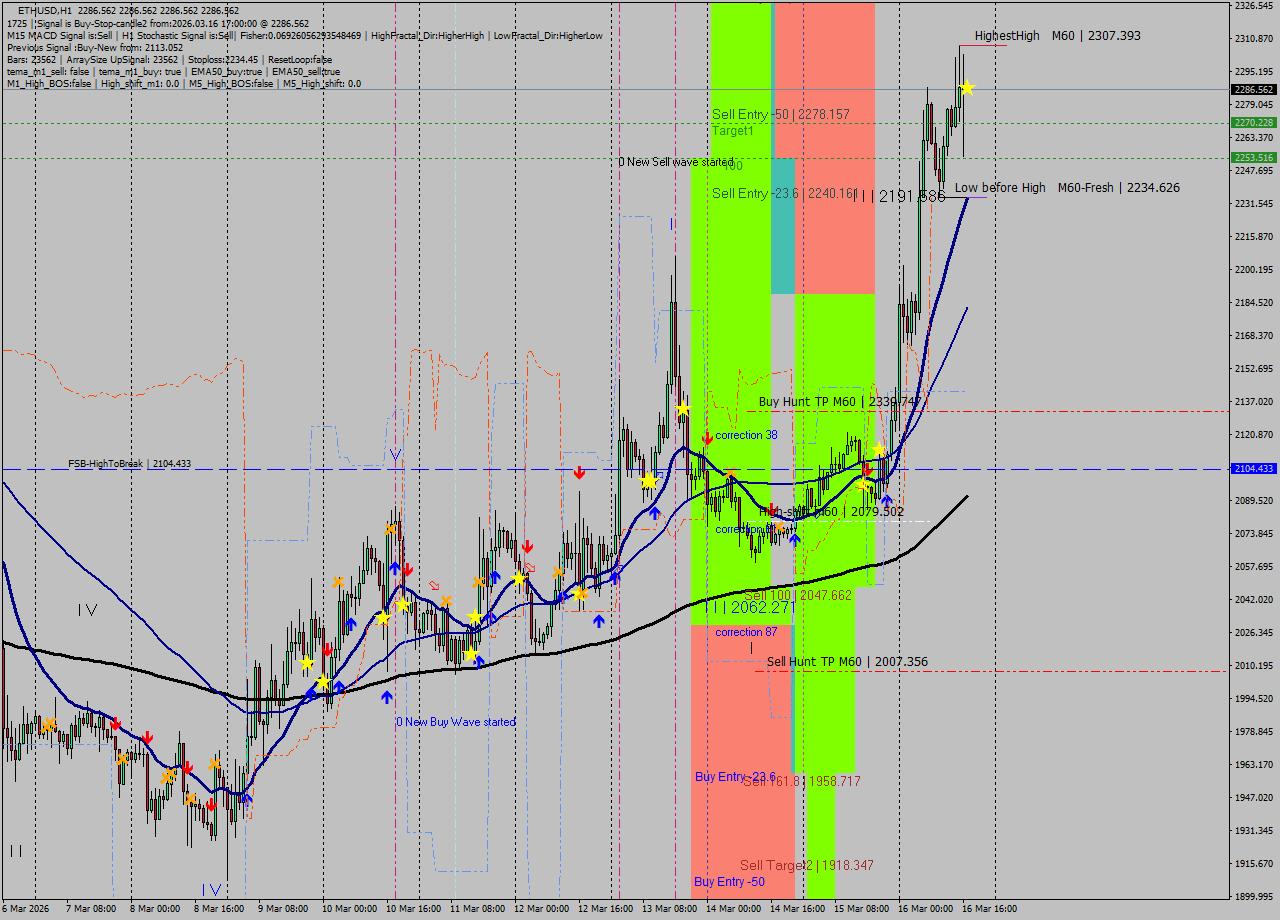This screenshot has height=920, width=1280.
Task: Select the Low before High M60-Fresh label
Action: (1066, 188)
